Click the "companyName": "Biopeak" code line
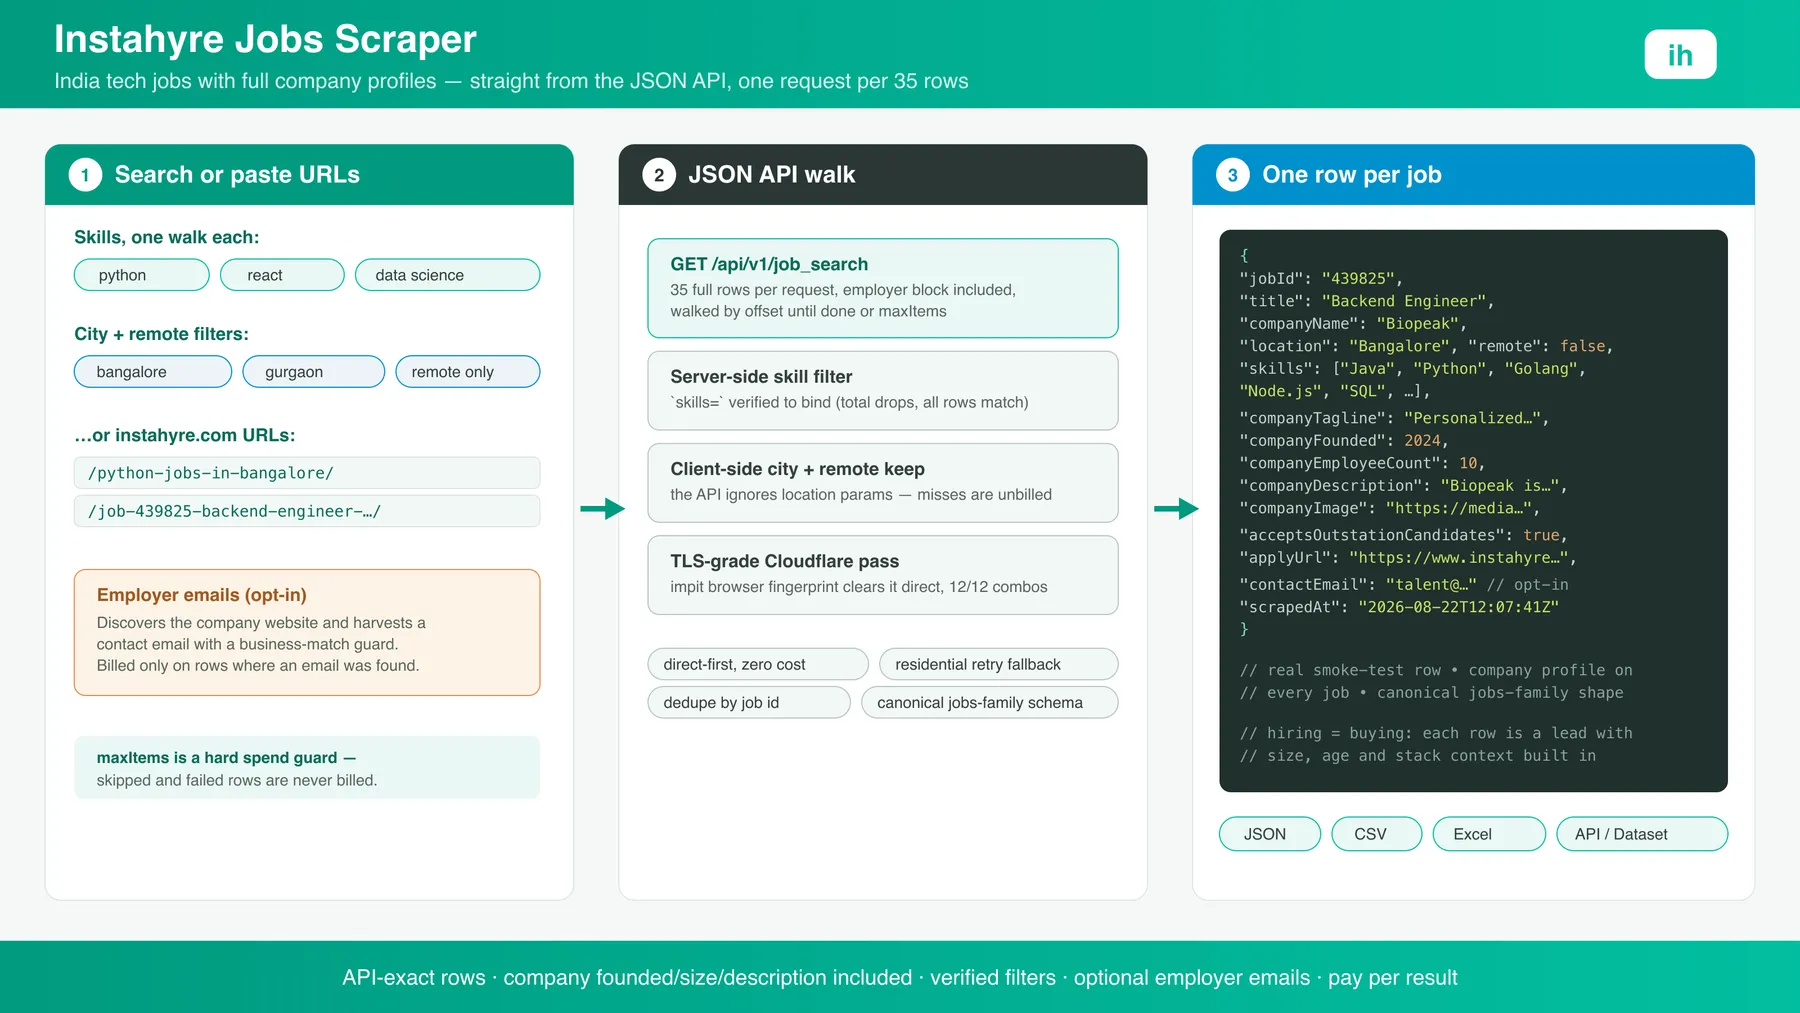 click(1353, 324)
